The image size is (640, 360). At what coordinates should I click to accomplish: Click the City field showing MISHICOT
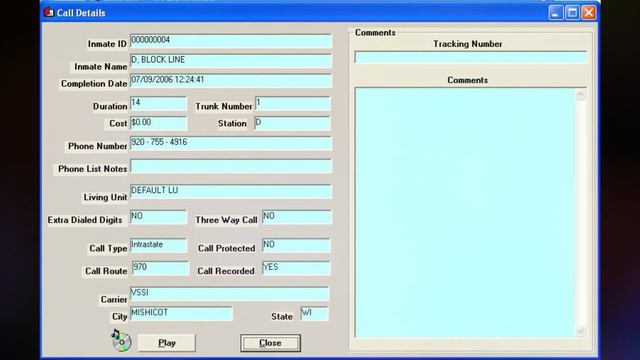tap(181, 313)
